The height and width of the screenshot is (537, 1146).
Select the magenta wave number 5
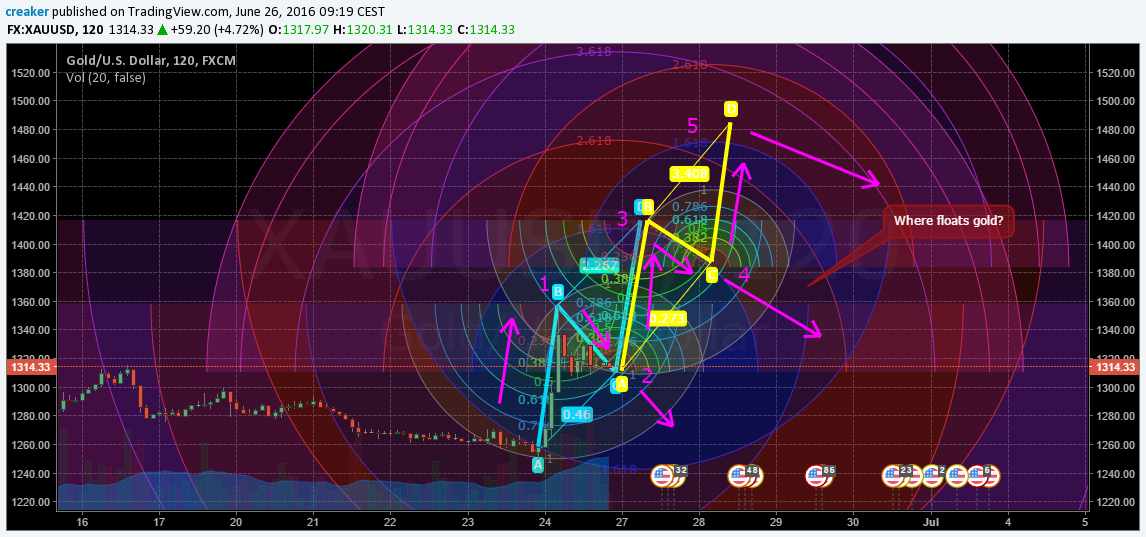[693, 126]
